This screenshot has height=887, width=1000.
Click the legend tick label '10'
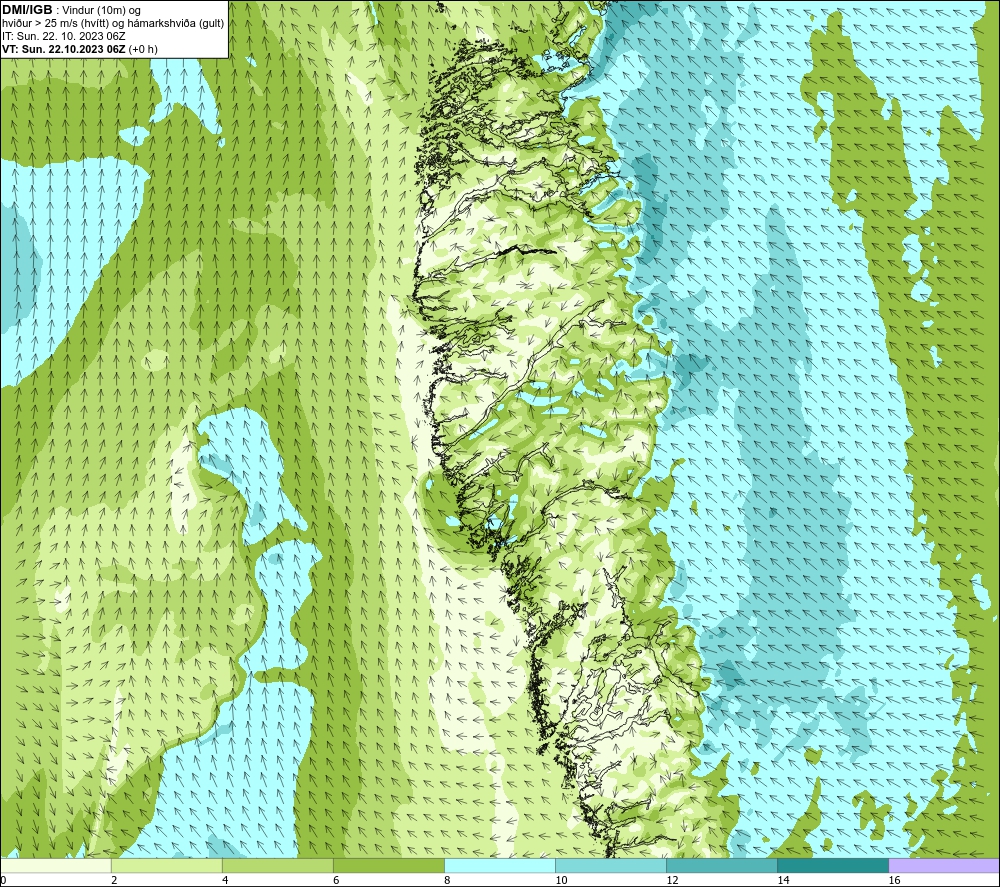click(561, 881)
